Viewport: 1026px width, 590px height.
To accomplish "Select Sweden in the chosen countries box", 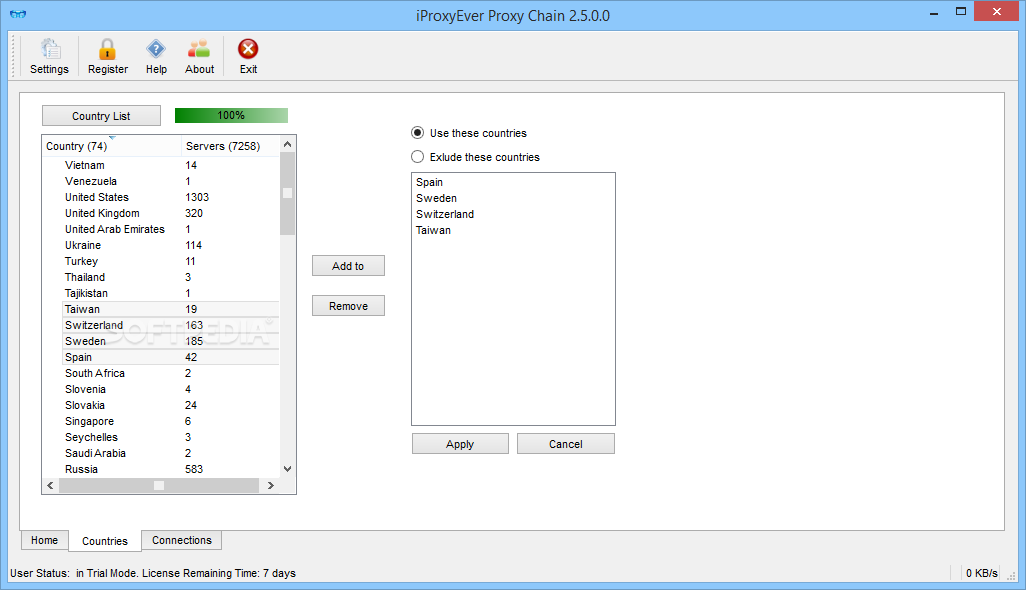I will pyautogui.click(x=436, y=198).
